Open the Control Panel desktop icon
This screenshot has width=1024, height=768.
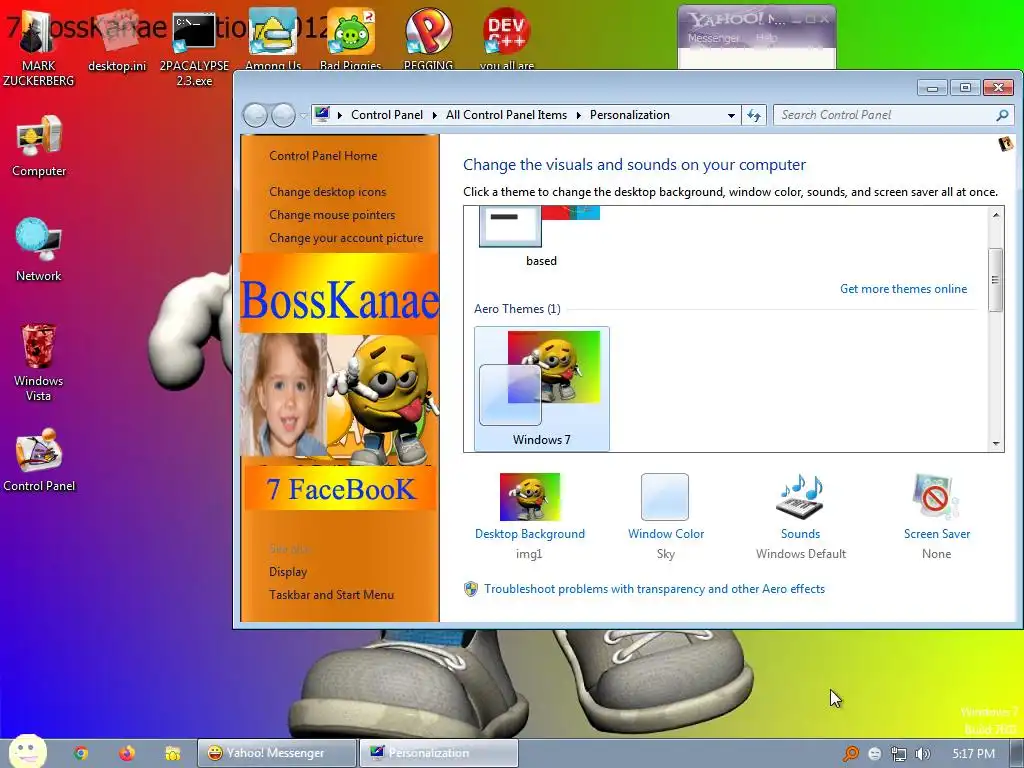(x=39, y=460)
